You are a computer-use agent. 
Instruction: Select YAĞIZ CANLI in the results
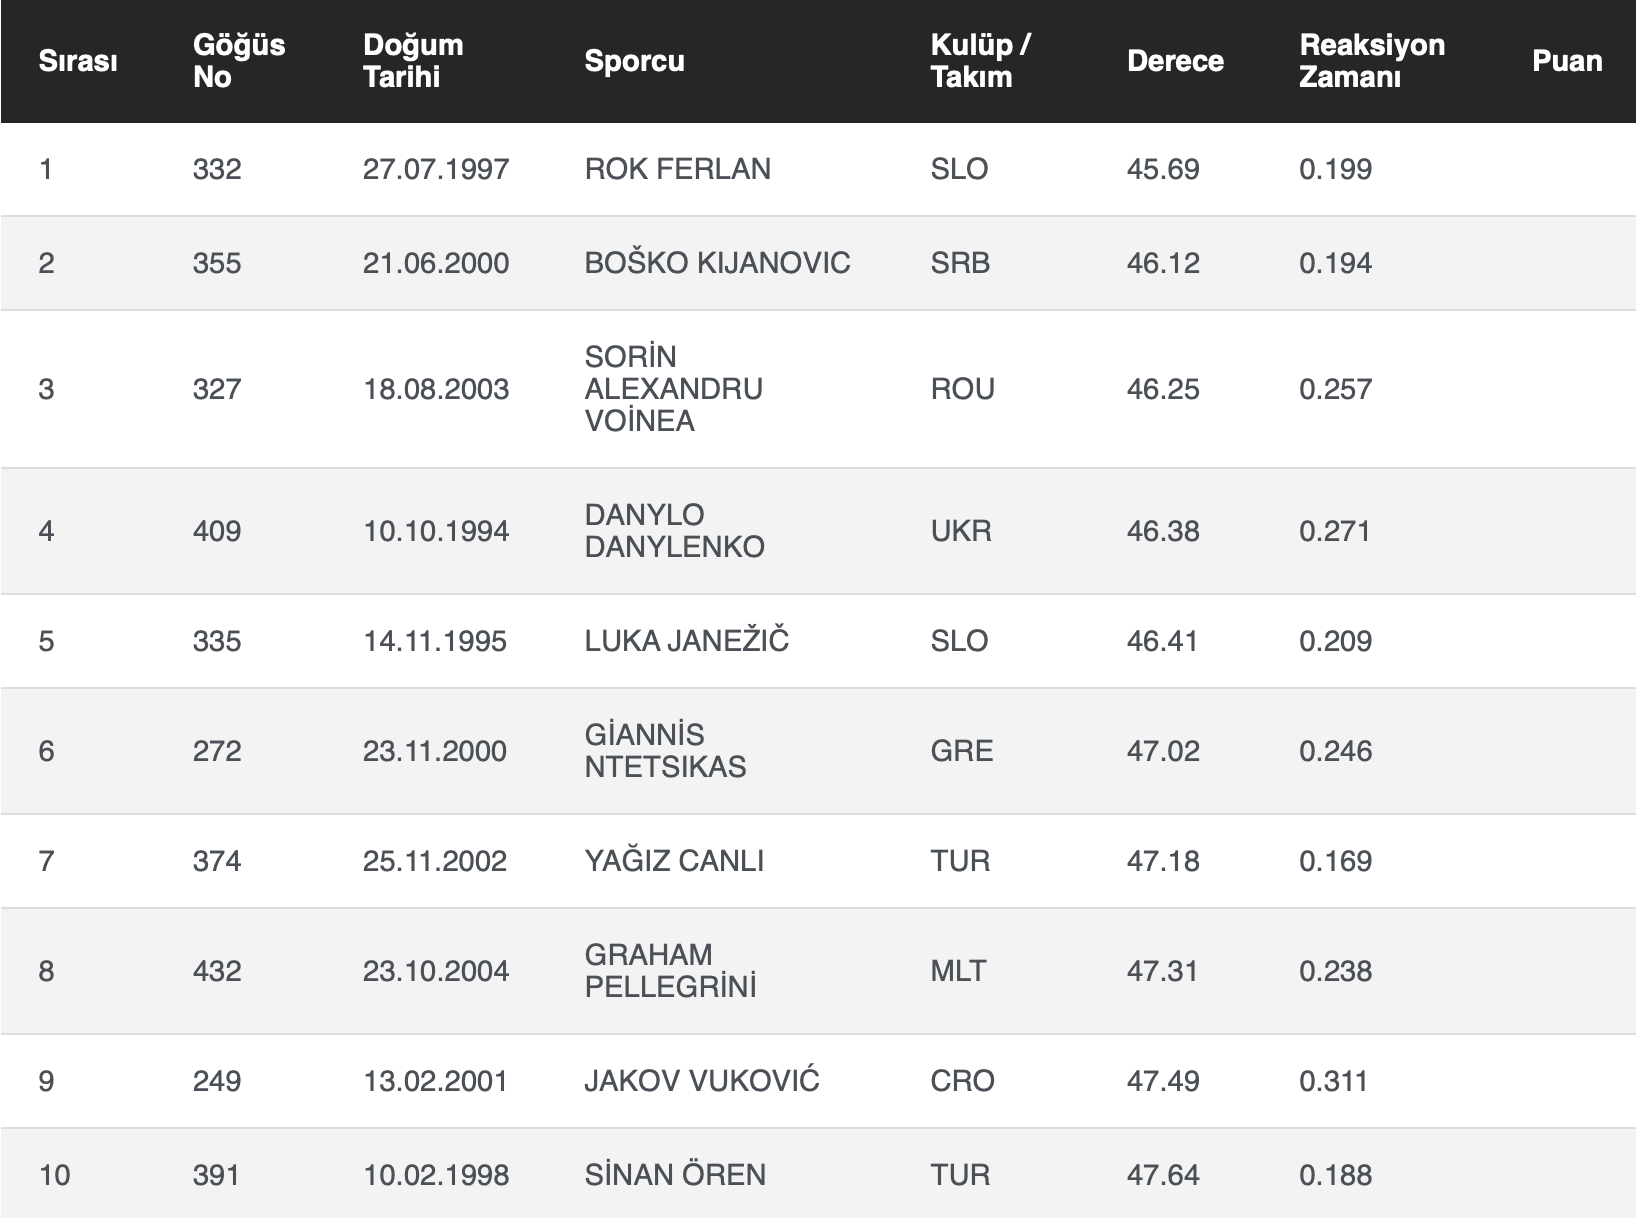point(674,861)
